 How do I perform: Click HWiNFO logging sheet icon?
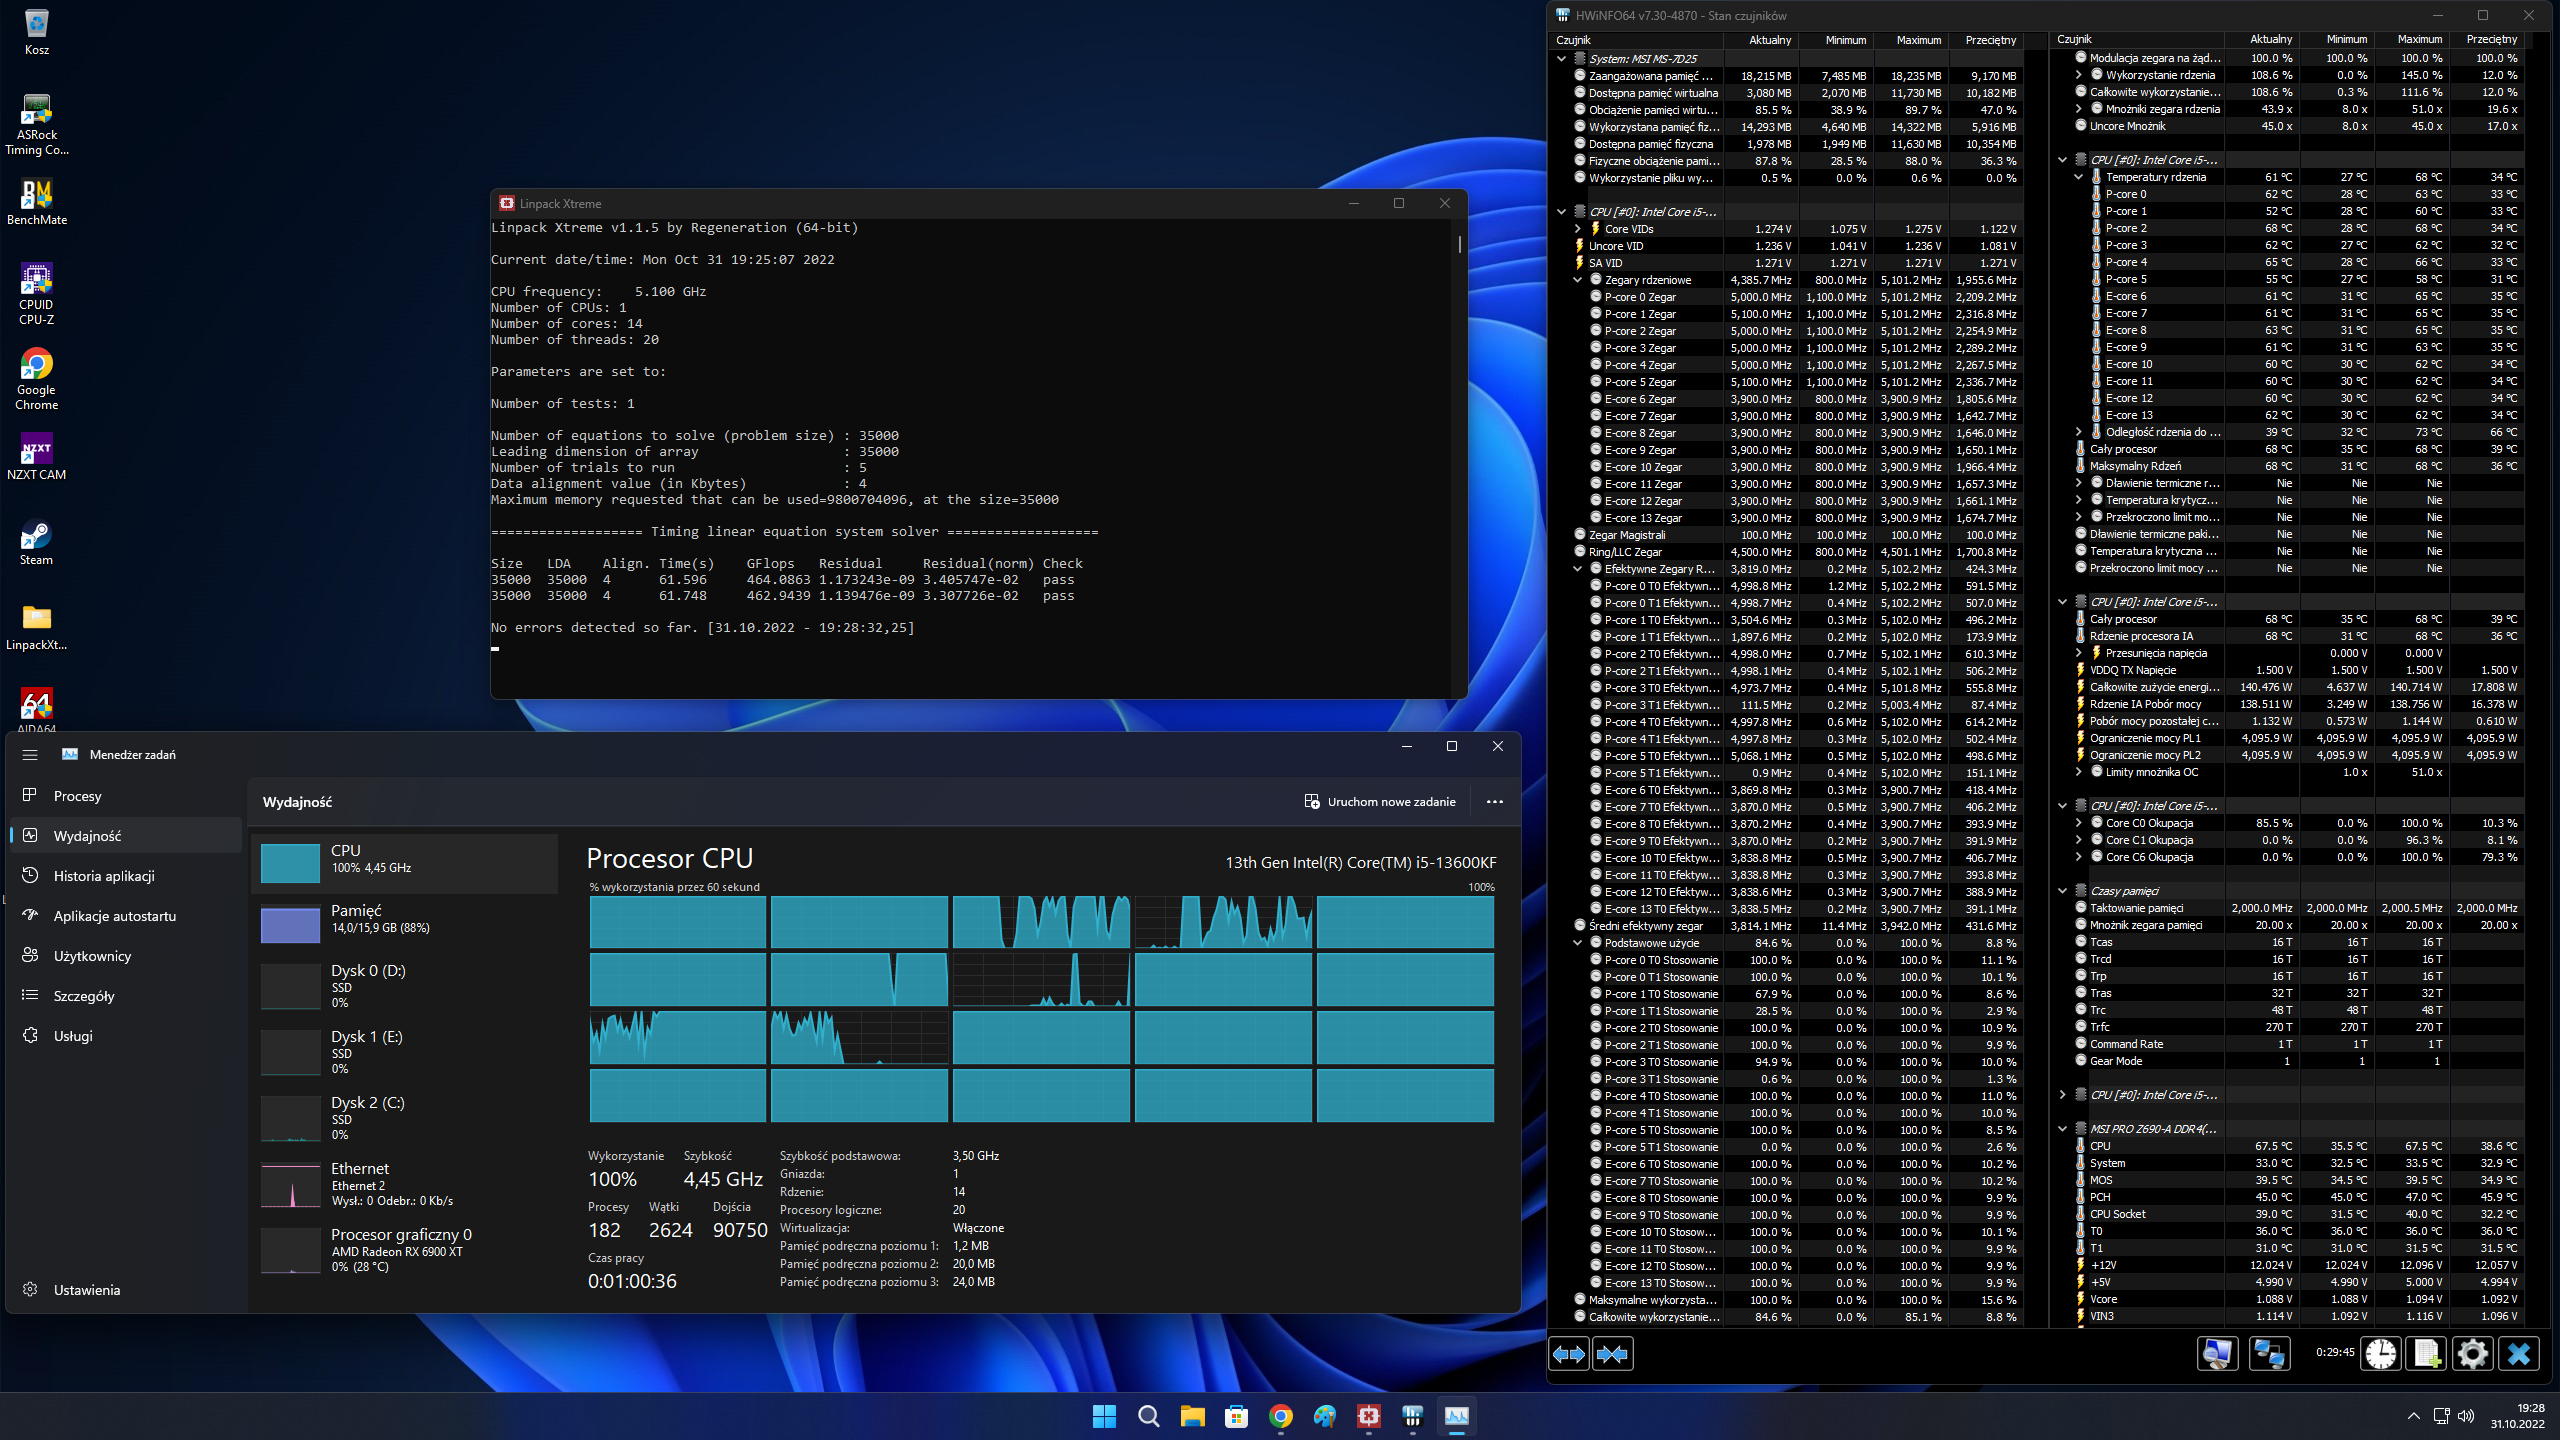pos(2426,1354)
